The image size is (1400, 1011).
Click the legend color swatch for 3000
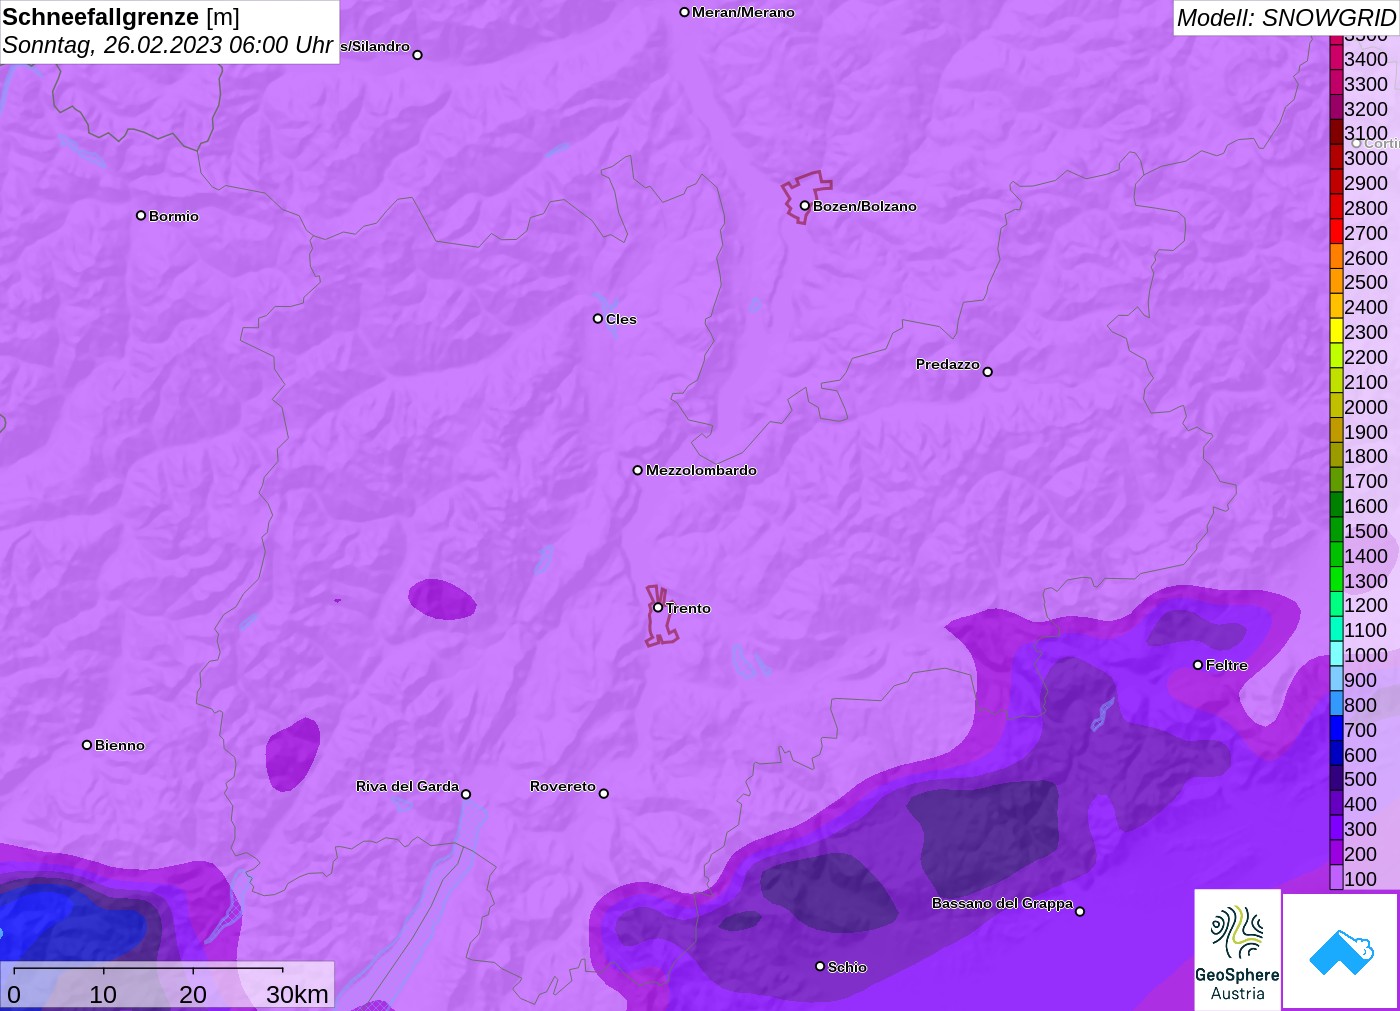[x=1336, y=158]
